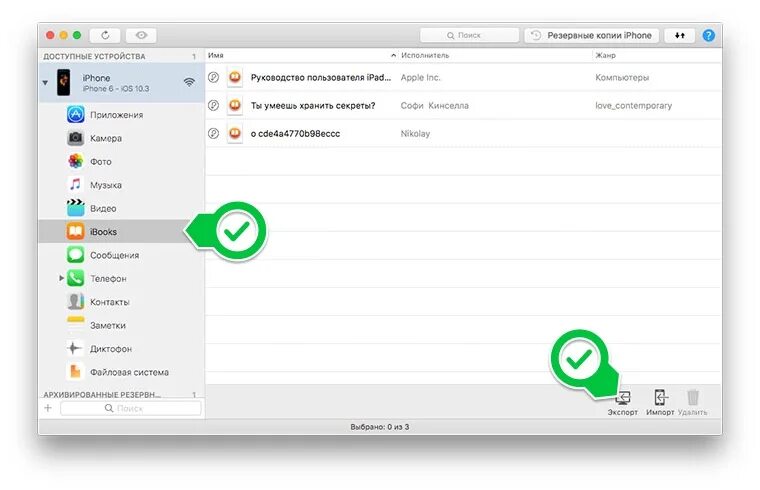Sort by the Исполнитель column header
Viewport: 760px width, 490px height.
tap(495, 55)
